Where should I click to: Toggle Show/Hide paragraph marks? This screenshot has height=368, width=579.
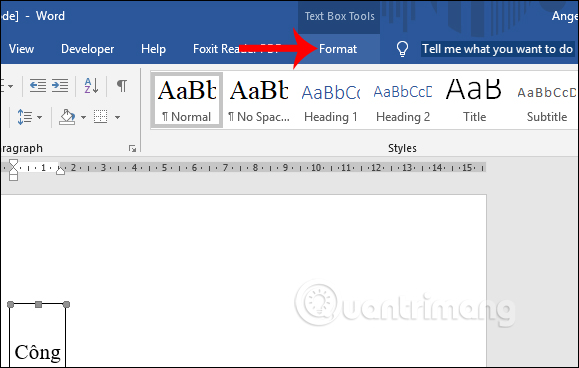122,86
